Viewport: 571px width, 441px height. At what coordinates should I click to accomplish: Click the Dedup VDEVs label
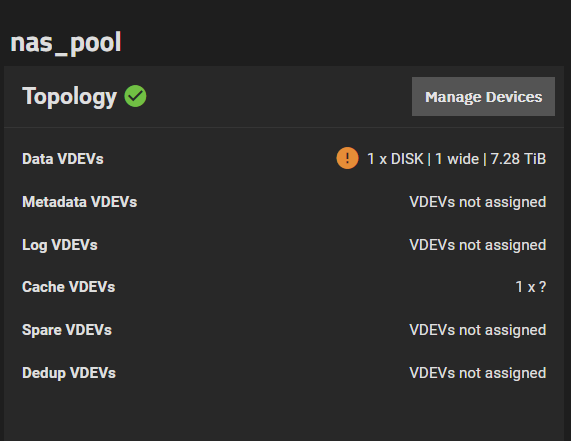pos(69,373)
